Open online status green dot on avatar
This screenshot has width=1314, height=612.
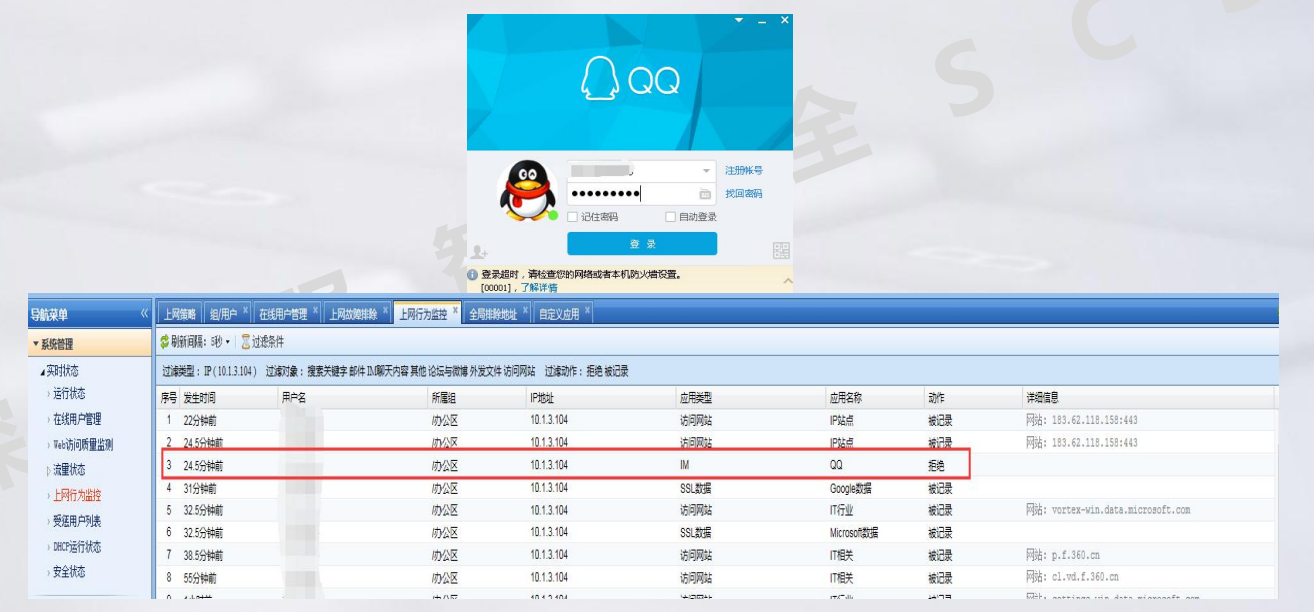tap(552, 214)
